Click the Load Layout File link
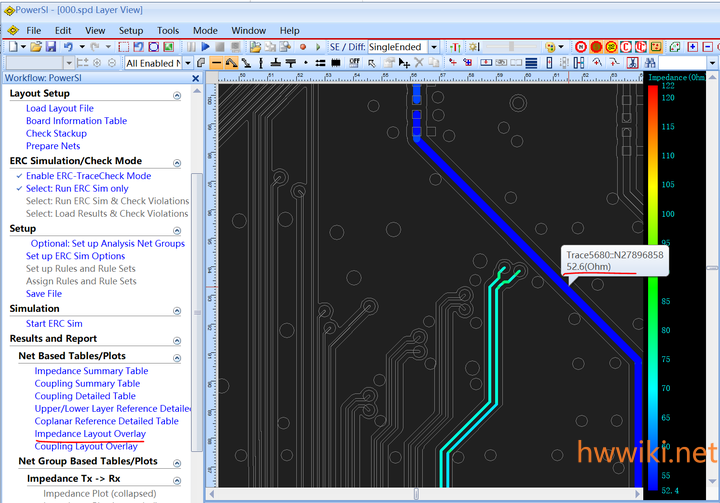This screenshot has height=503, width=720. (x=59, y=108)
